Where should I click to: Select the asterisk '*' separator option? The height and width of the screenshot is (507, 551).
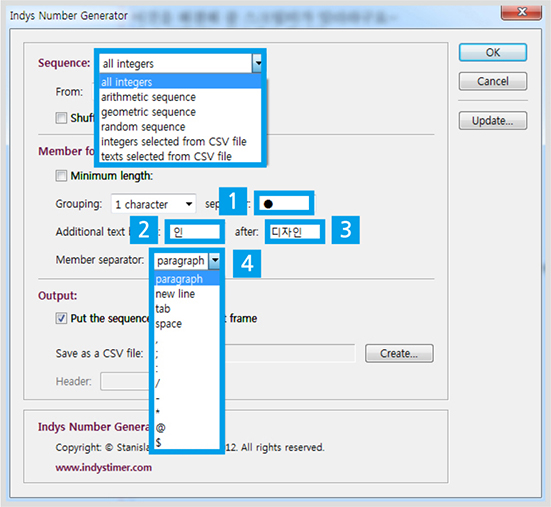[x=187, y=412]
